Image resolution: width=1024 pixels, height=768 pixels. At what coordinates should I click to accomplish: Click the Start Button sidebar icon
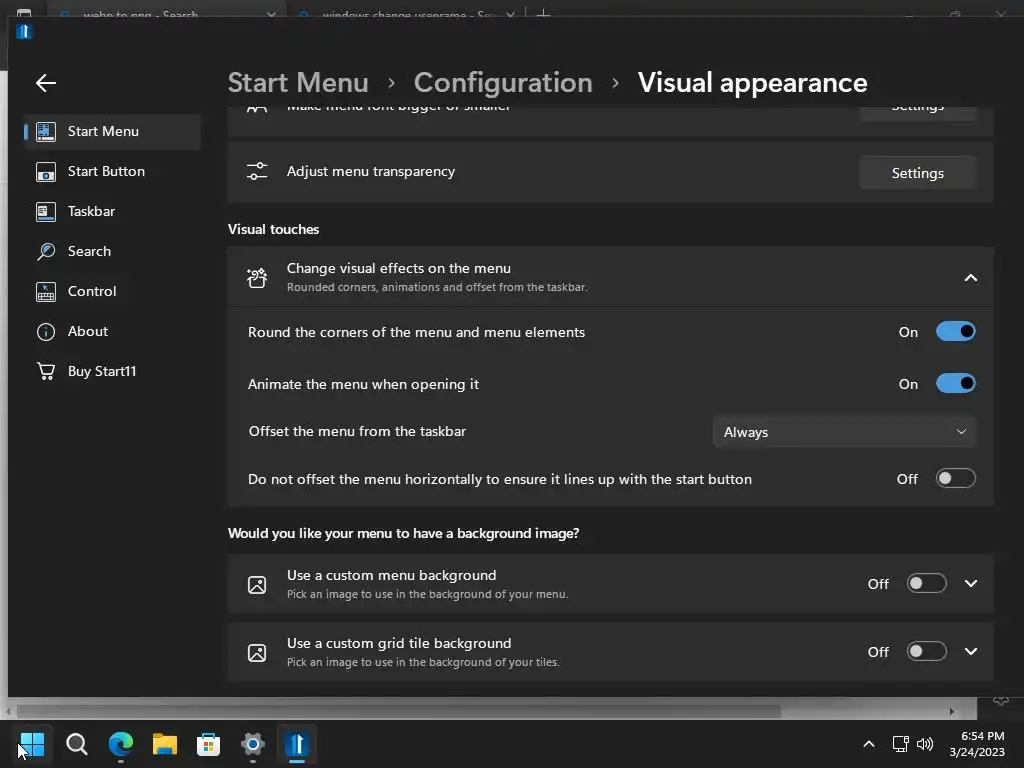coord(46,172)
